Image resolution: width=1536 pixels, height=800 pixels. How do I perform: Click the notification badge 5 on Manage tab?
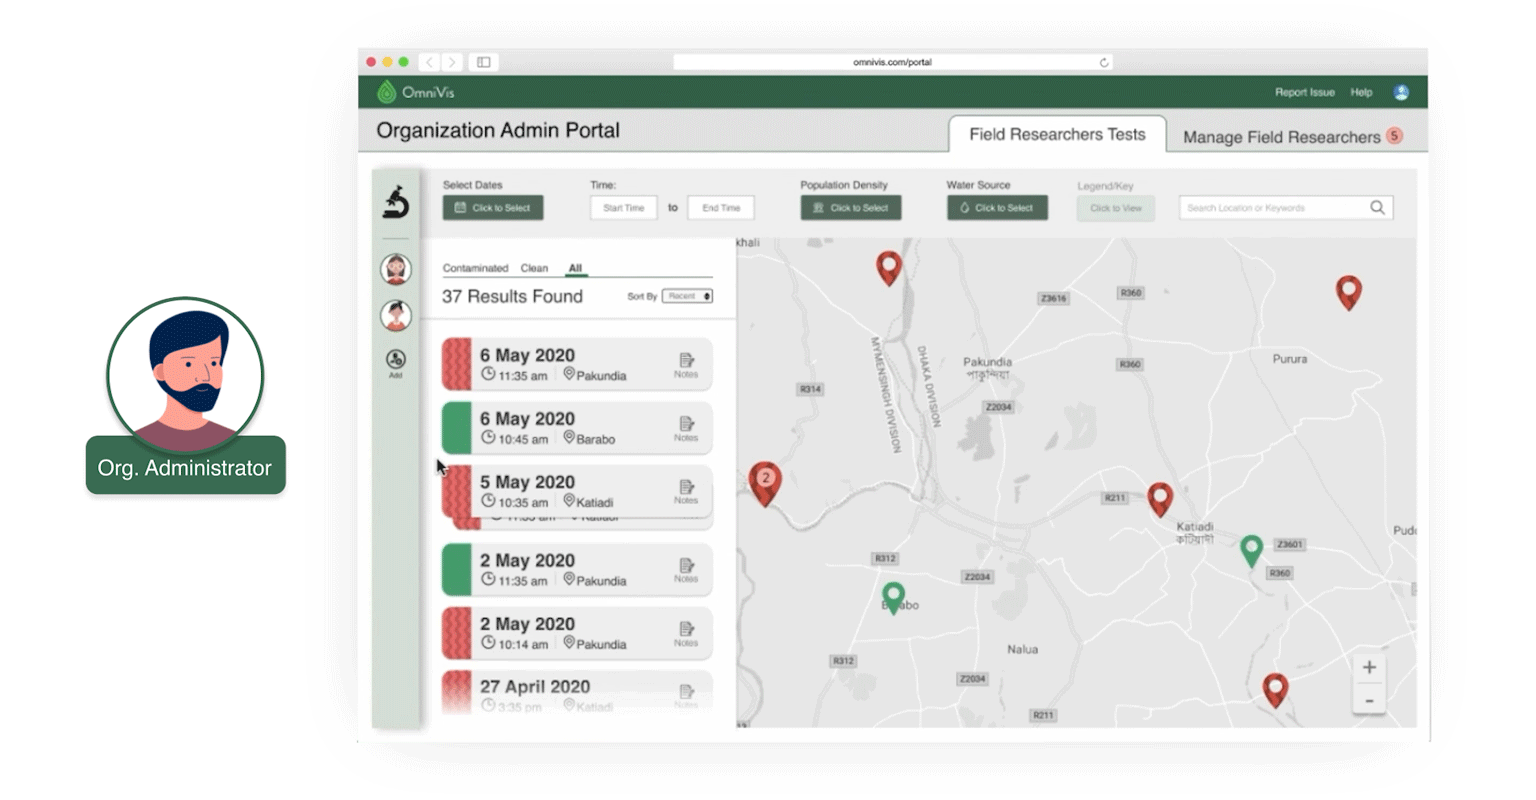pos(1394,136)
